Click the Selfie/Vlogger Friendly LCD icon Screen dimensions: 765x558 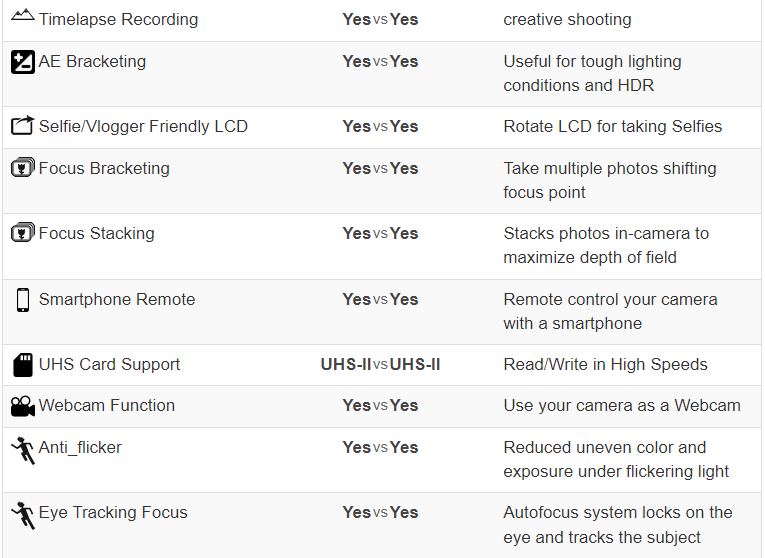point(22,125)
